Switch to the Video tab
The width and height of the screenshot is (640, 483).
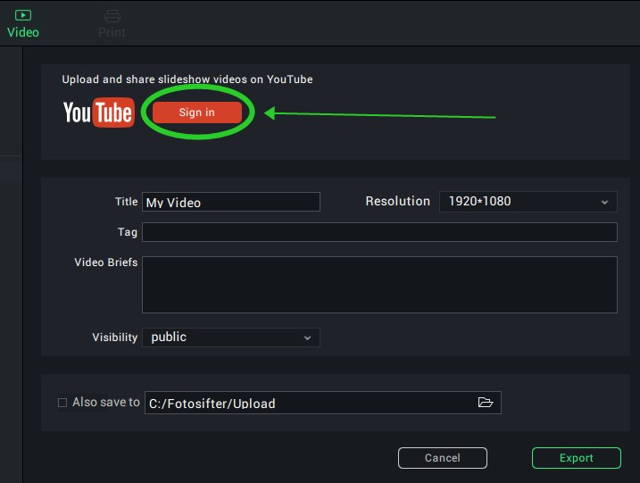coord(23,24)
